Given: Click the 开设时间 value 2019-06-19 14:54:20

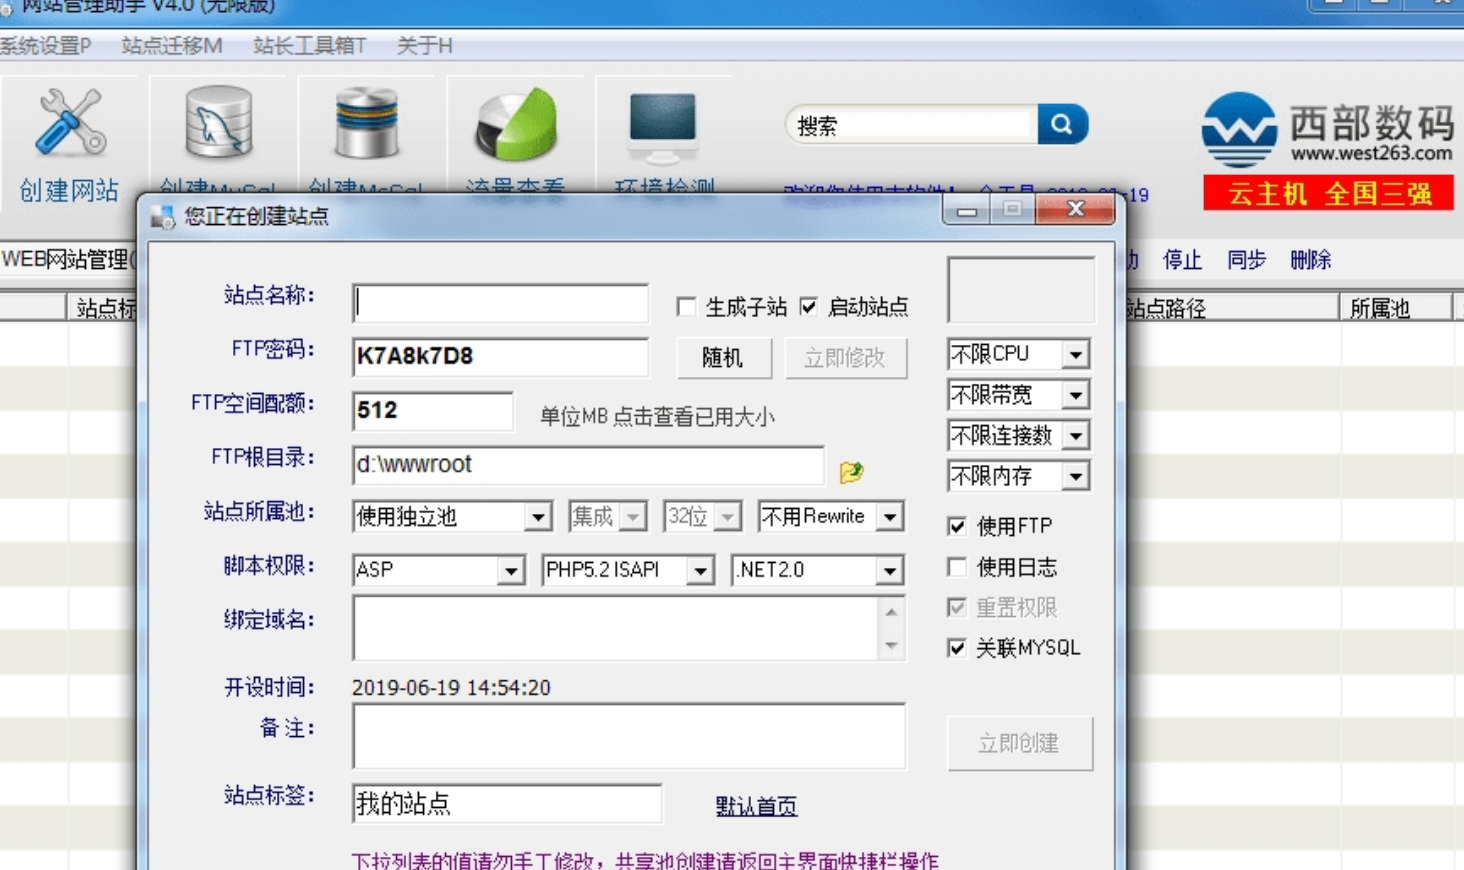Looking at the screenshot, I should click(451, 688).
